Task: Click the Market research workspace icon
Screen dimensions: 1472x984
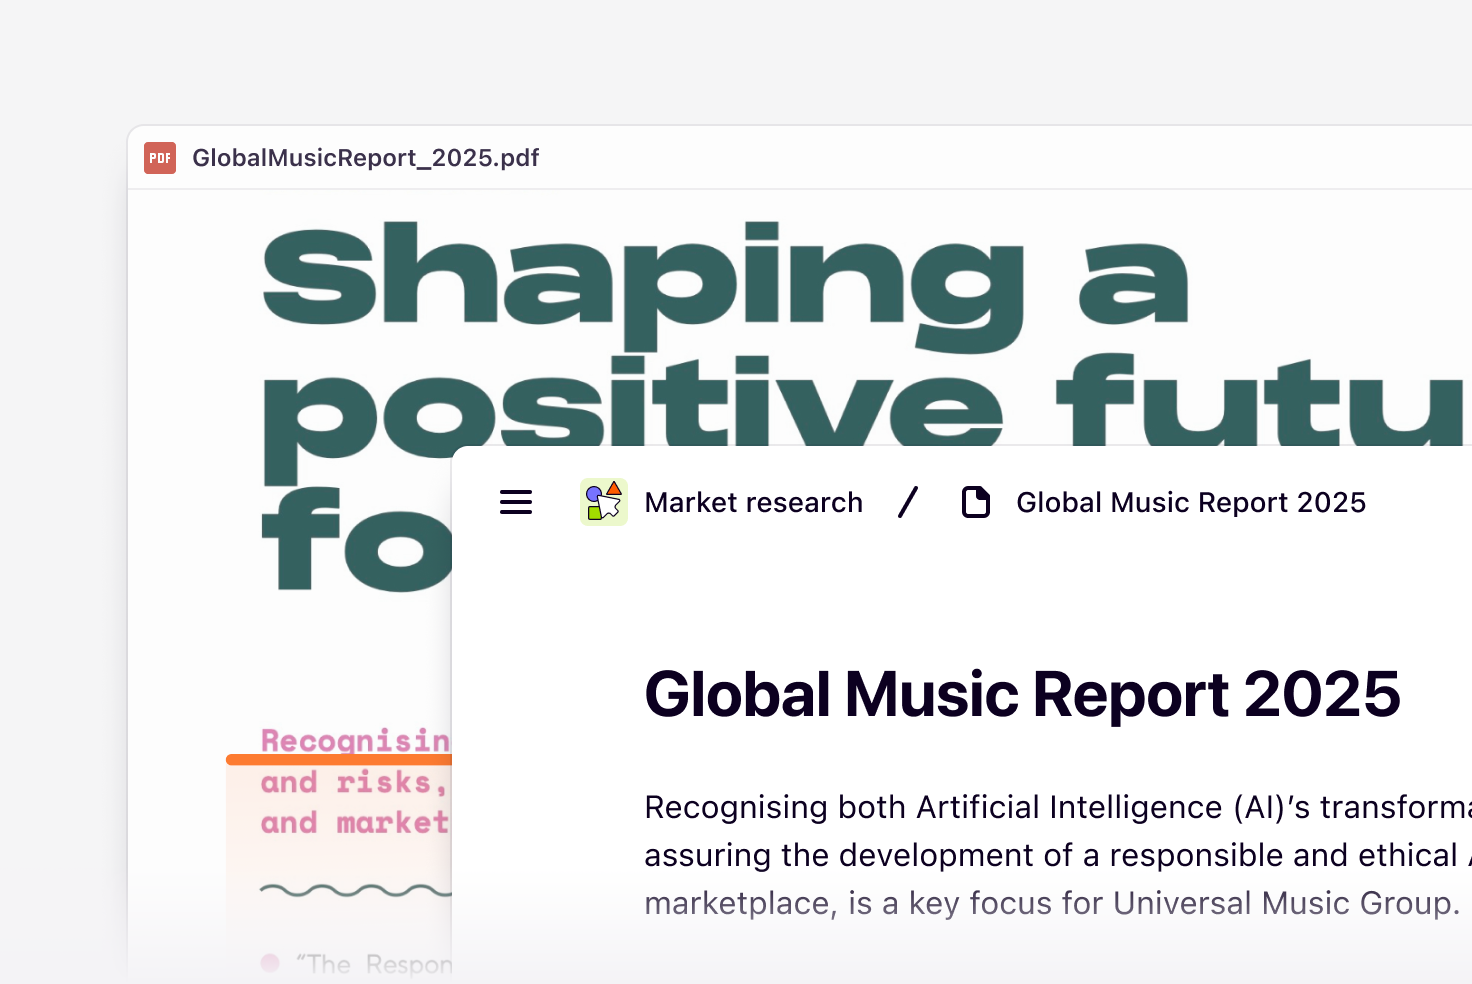Action: (604, 502)
